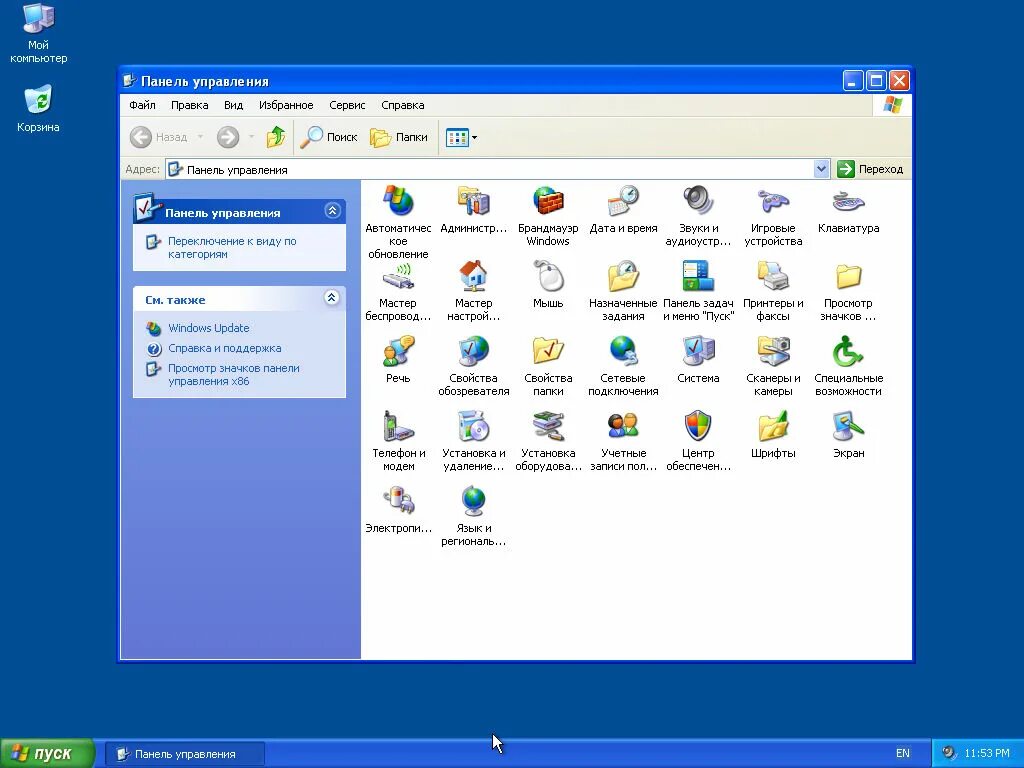This screenshot has width=1024, height=768.
Task: Collapse the См. также sidebar section
Action: click(330, 298)
